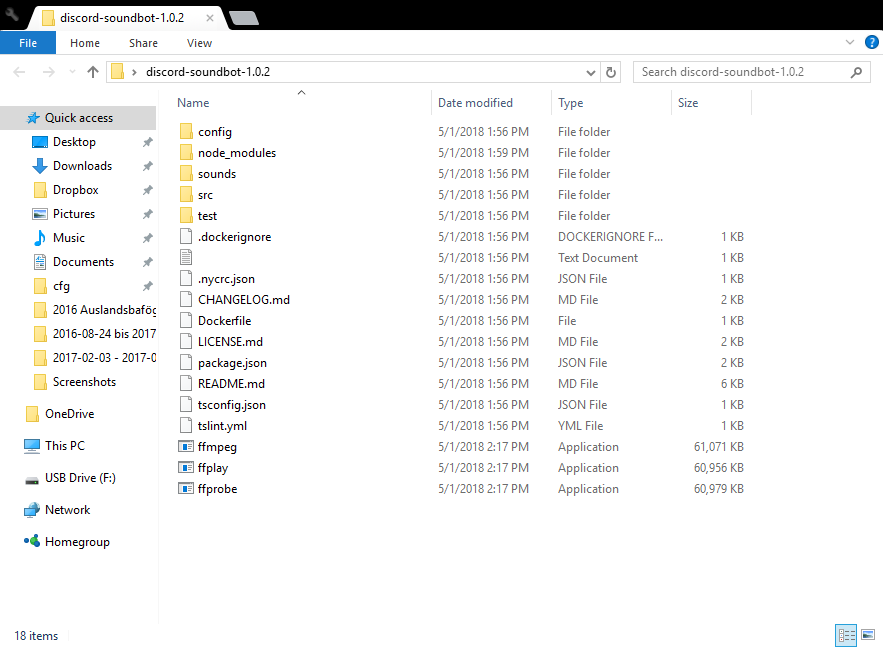Open Music in navigation pane
This screenshot has height=647, width=883.
69,238
